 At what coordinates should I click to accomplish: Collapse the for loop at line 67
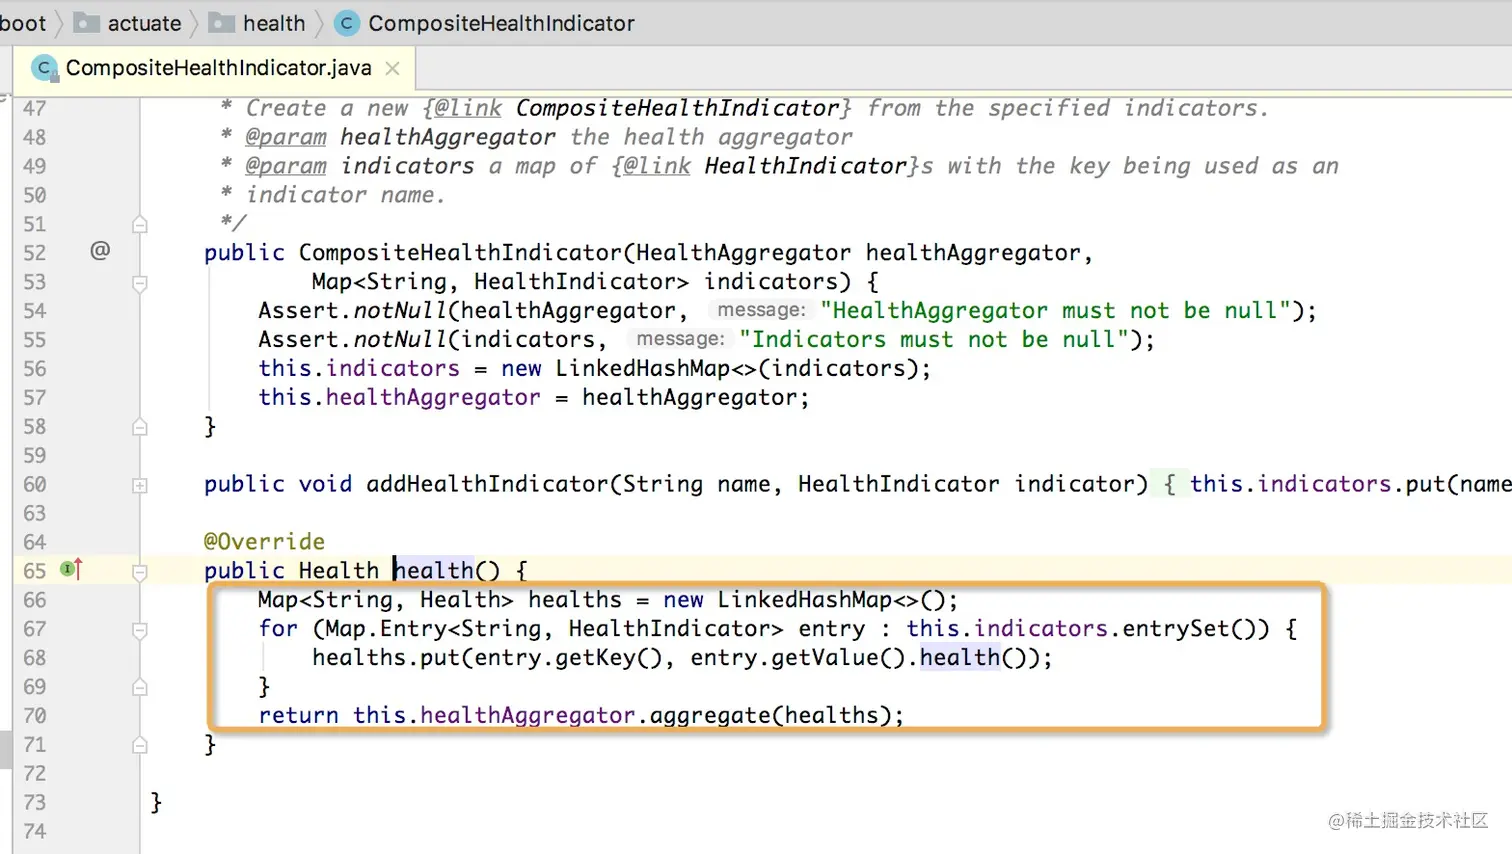pyautogui.click(x=140, y=631)
